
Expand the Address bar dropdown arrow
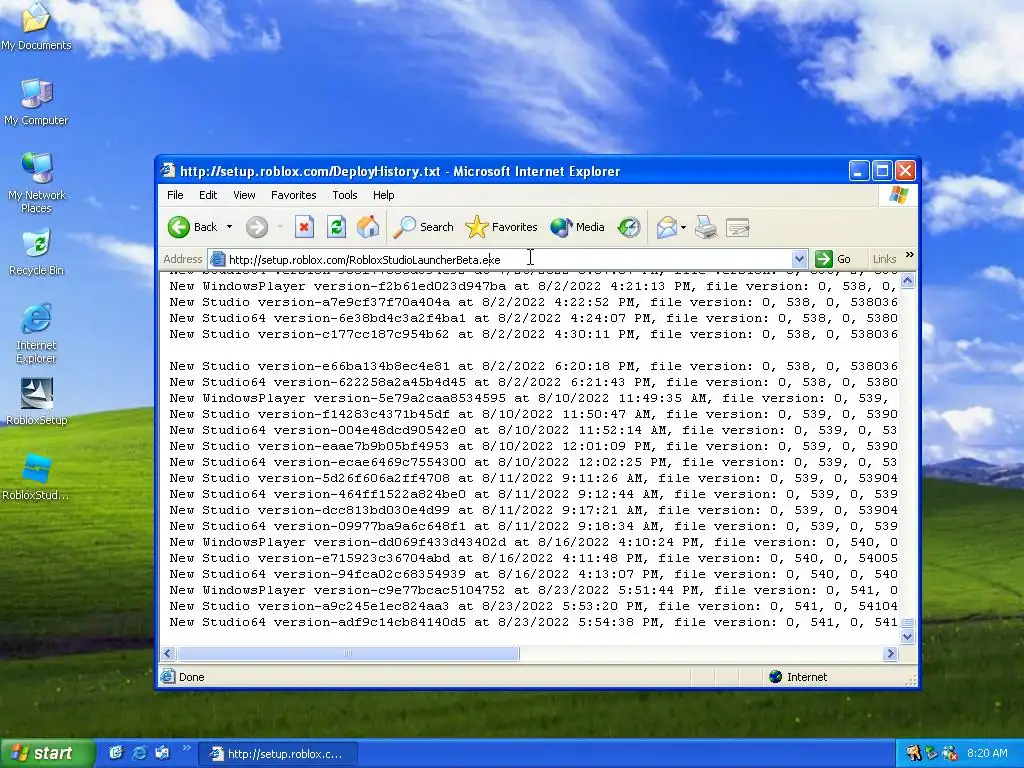click(799, 259)
